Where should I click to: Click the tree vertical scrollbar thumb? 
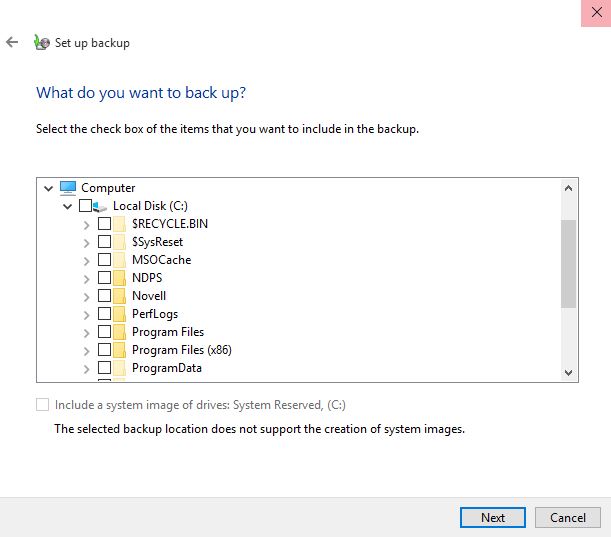568,264
